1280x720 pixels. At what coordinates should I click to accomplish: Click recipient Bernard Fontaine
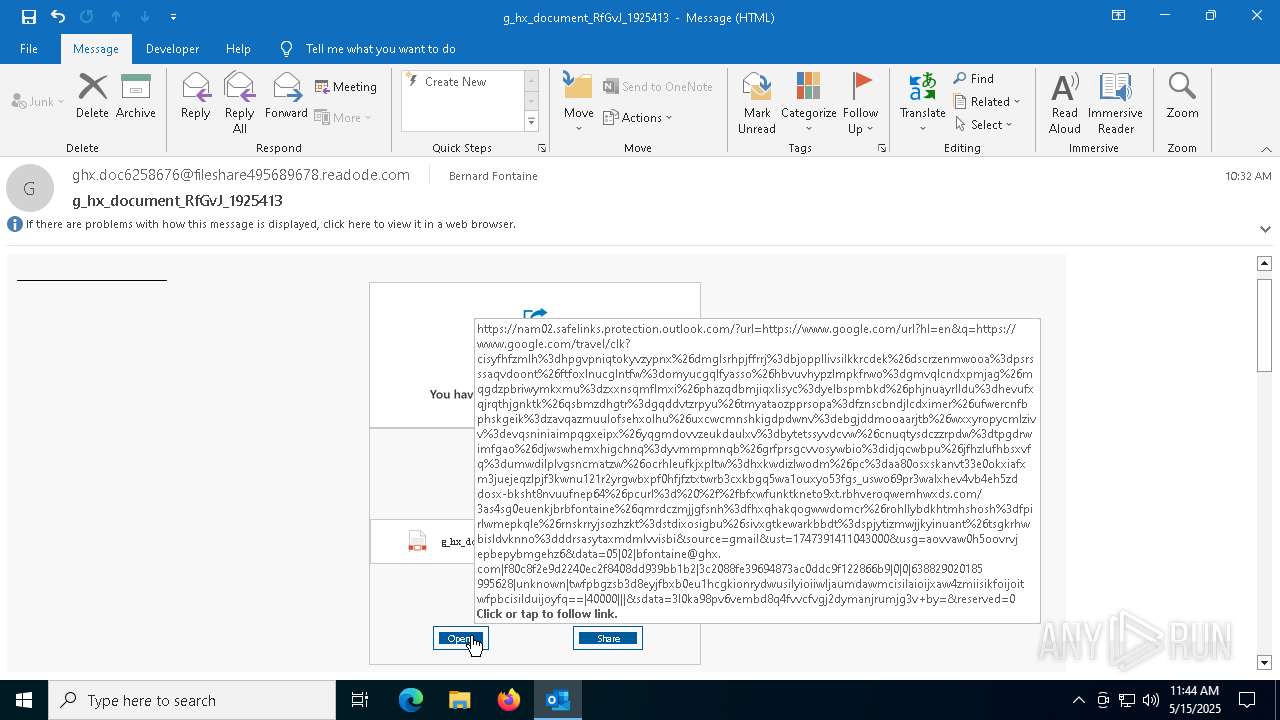pos(493,176)
